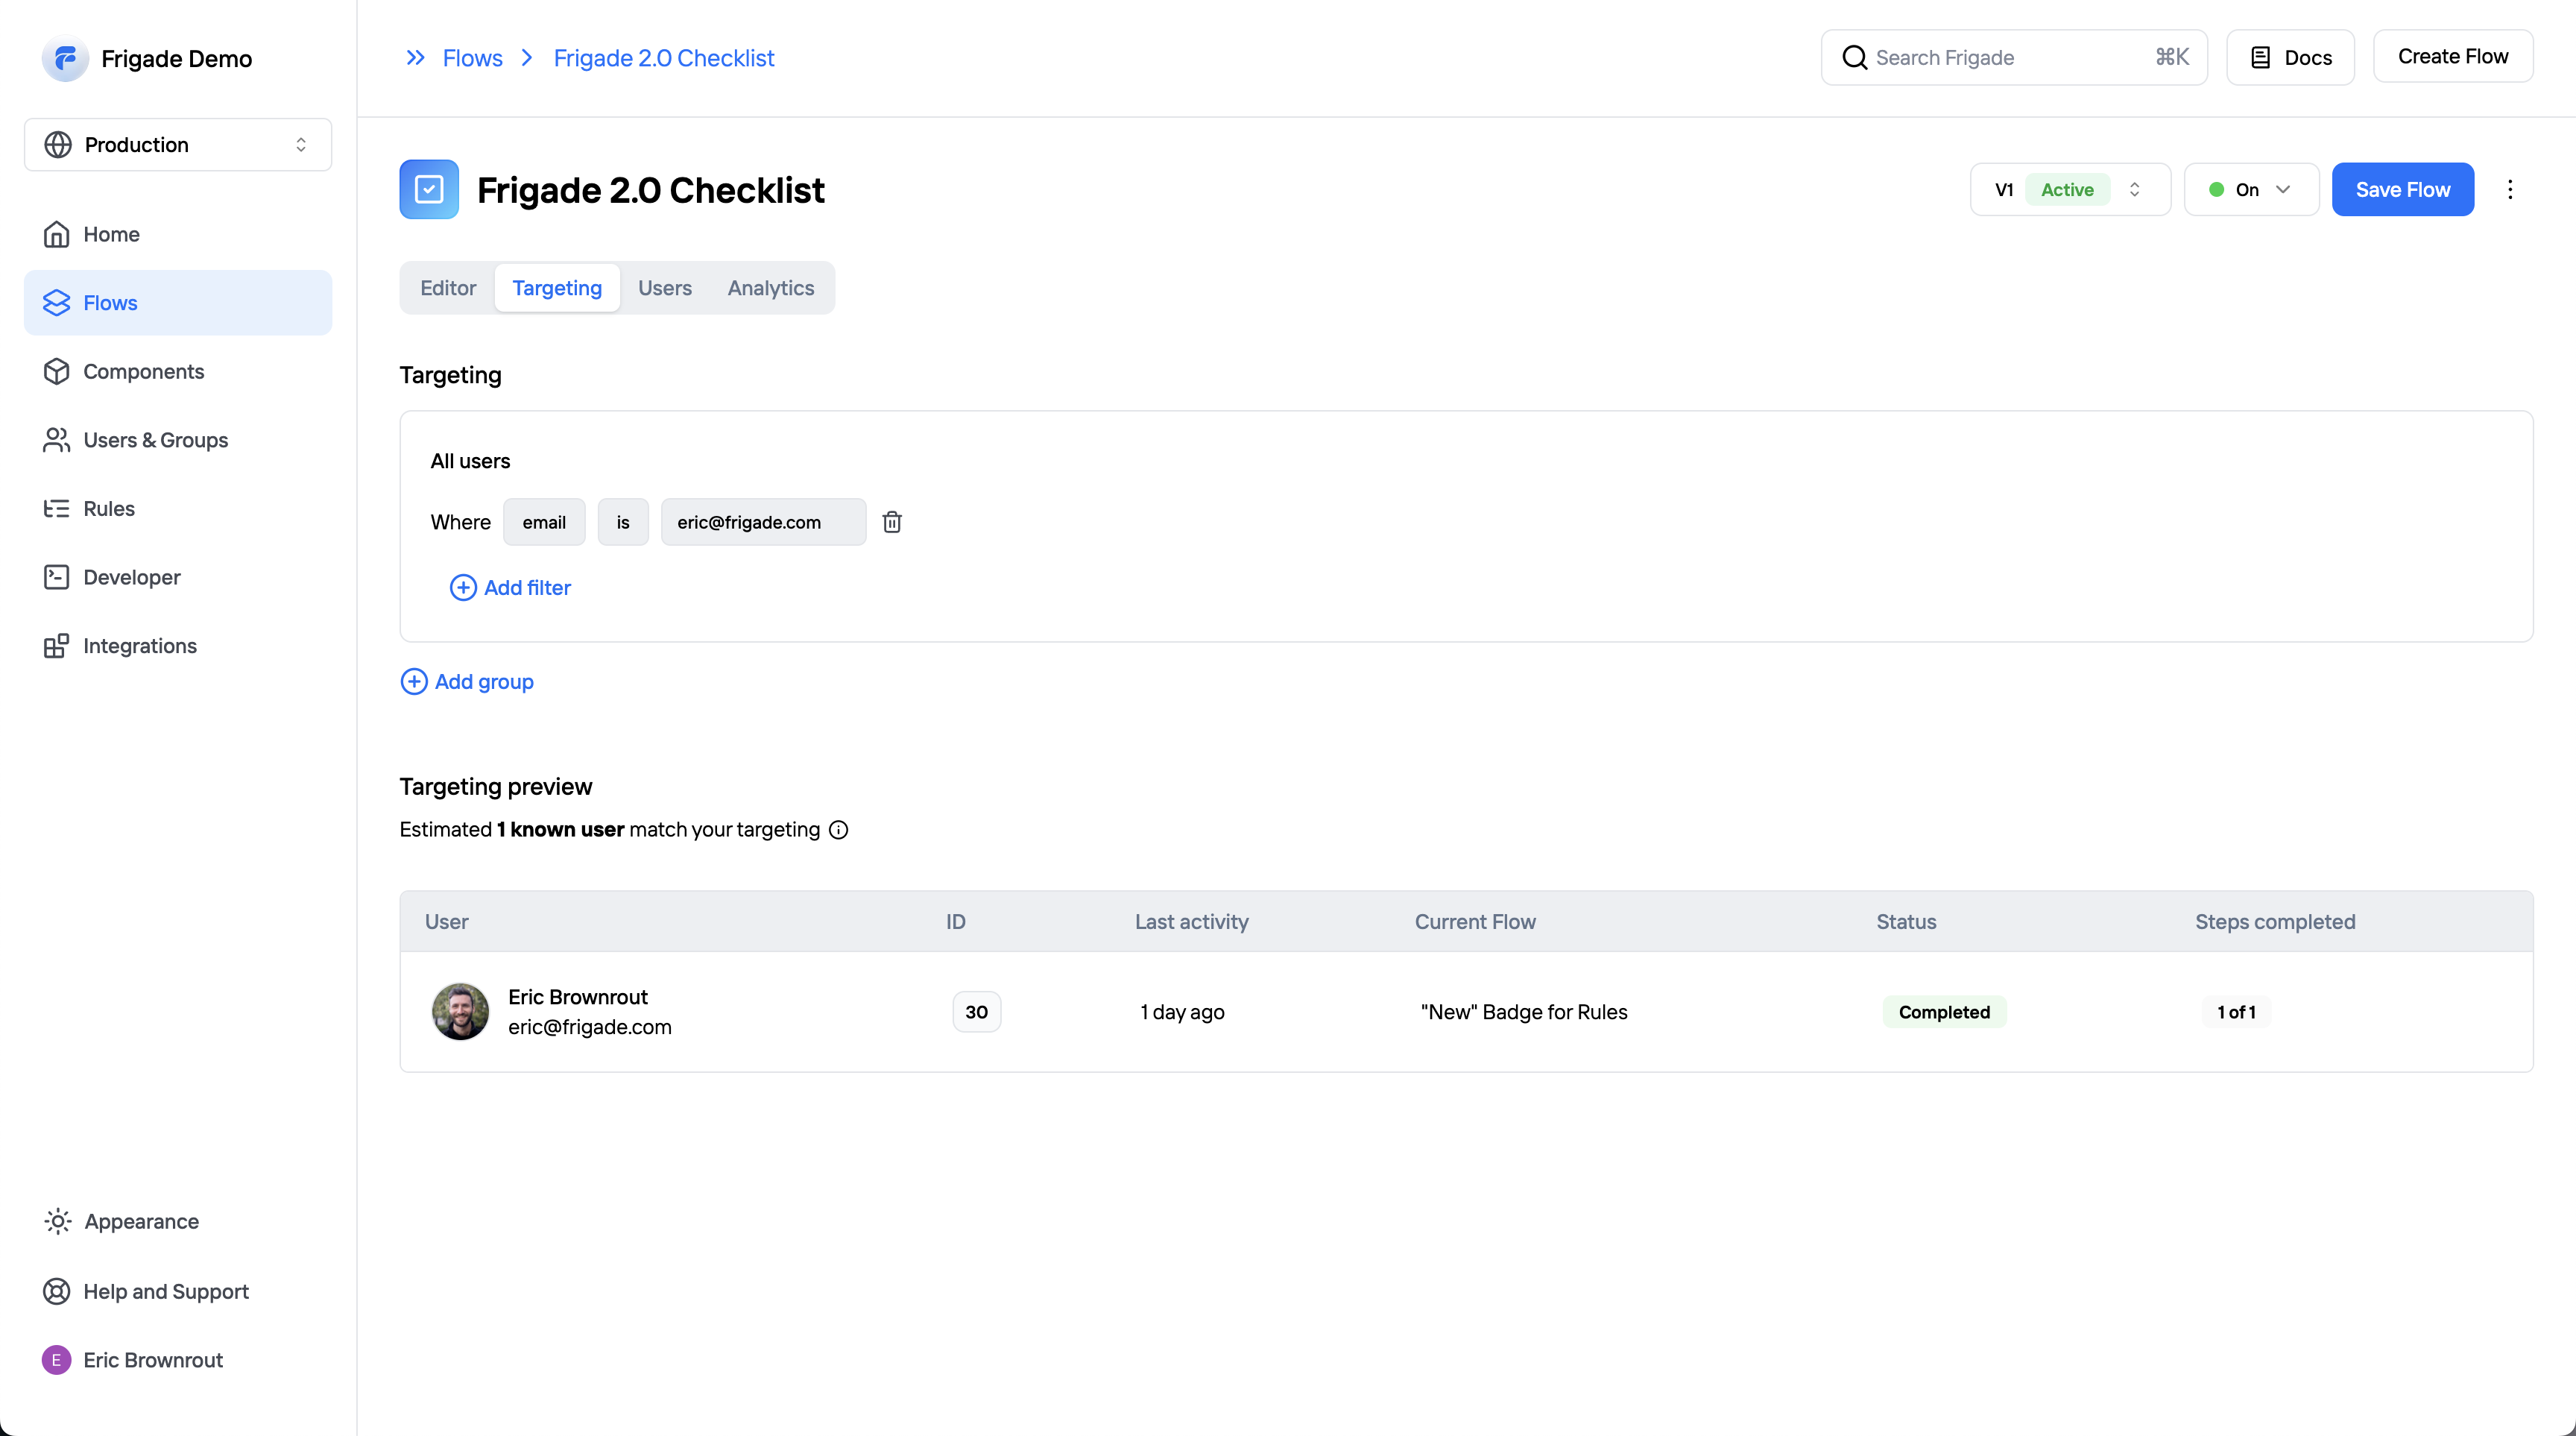Change the 'is' operator dropdown
The width and height of the screenshot is (2576, 1436).
click(622, 522)
